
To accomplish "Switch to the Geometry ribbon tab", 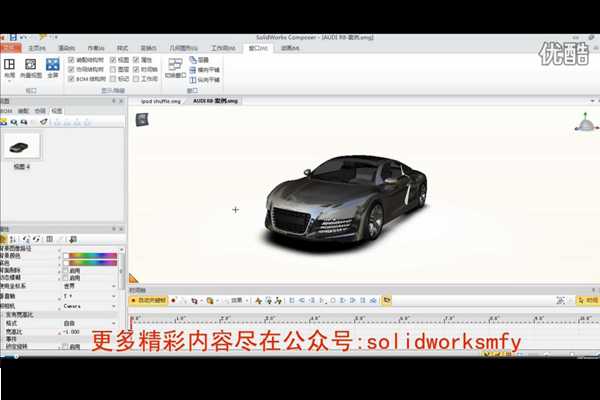I will [183, 48].
